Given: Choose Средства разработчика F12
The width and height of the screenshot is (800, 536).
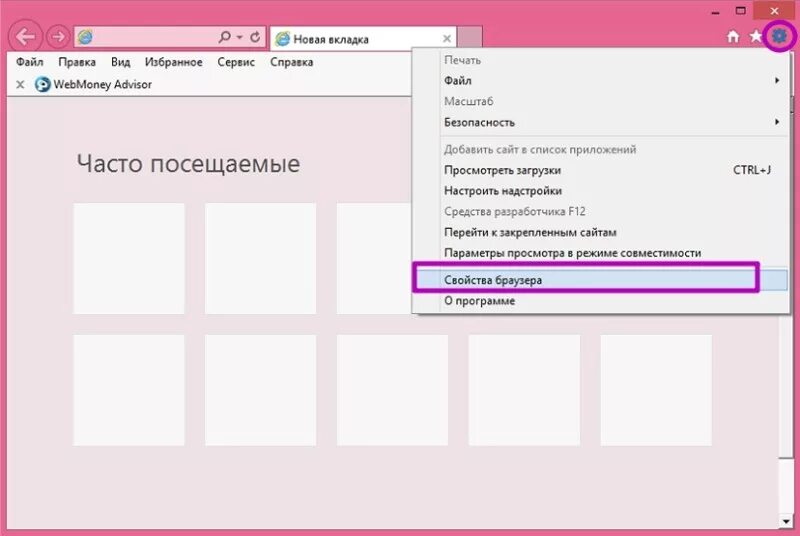Looking at the screenshot, I should point(601,212).
